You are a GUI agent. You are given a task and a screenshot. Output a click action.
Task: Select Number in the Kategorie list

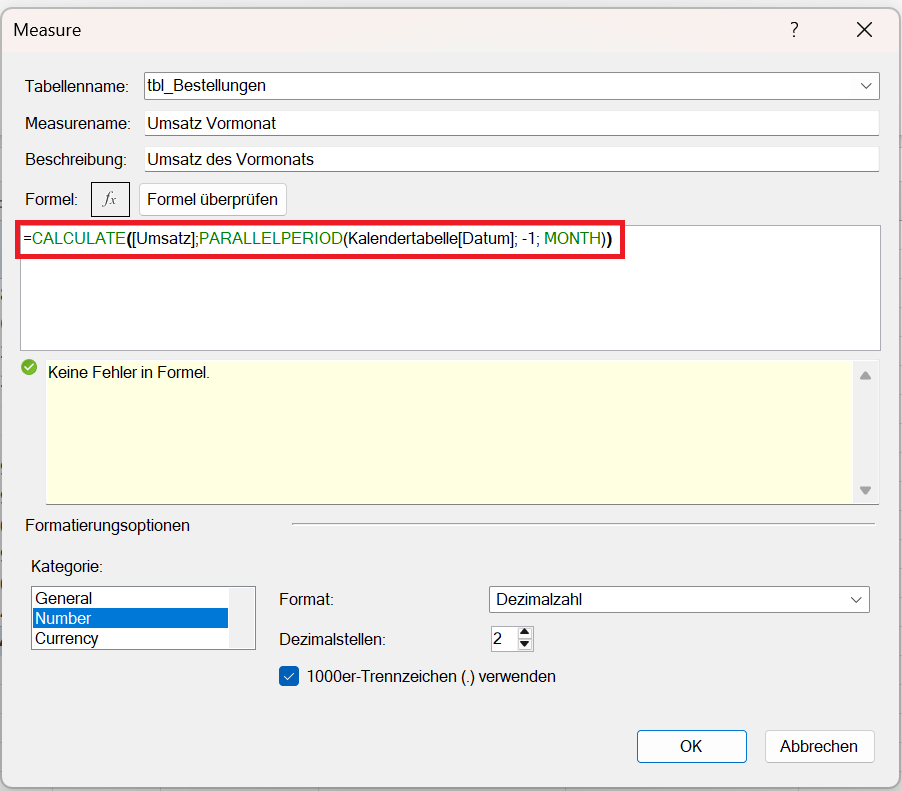(64, 618)
